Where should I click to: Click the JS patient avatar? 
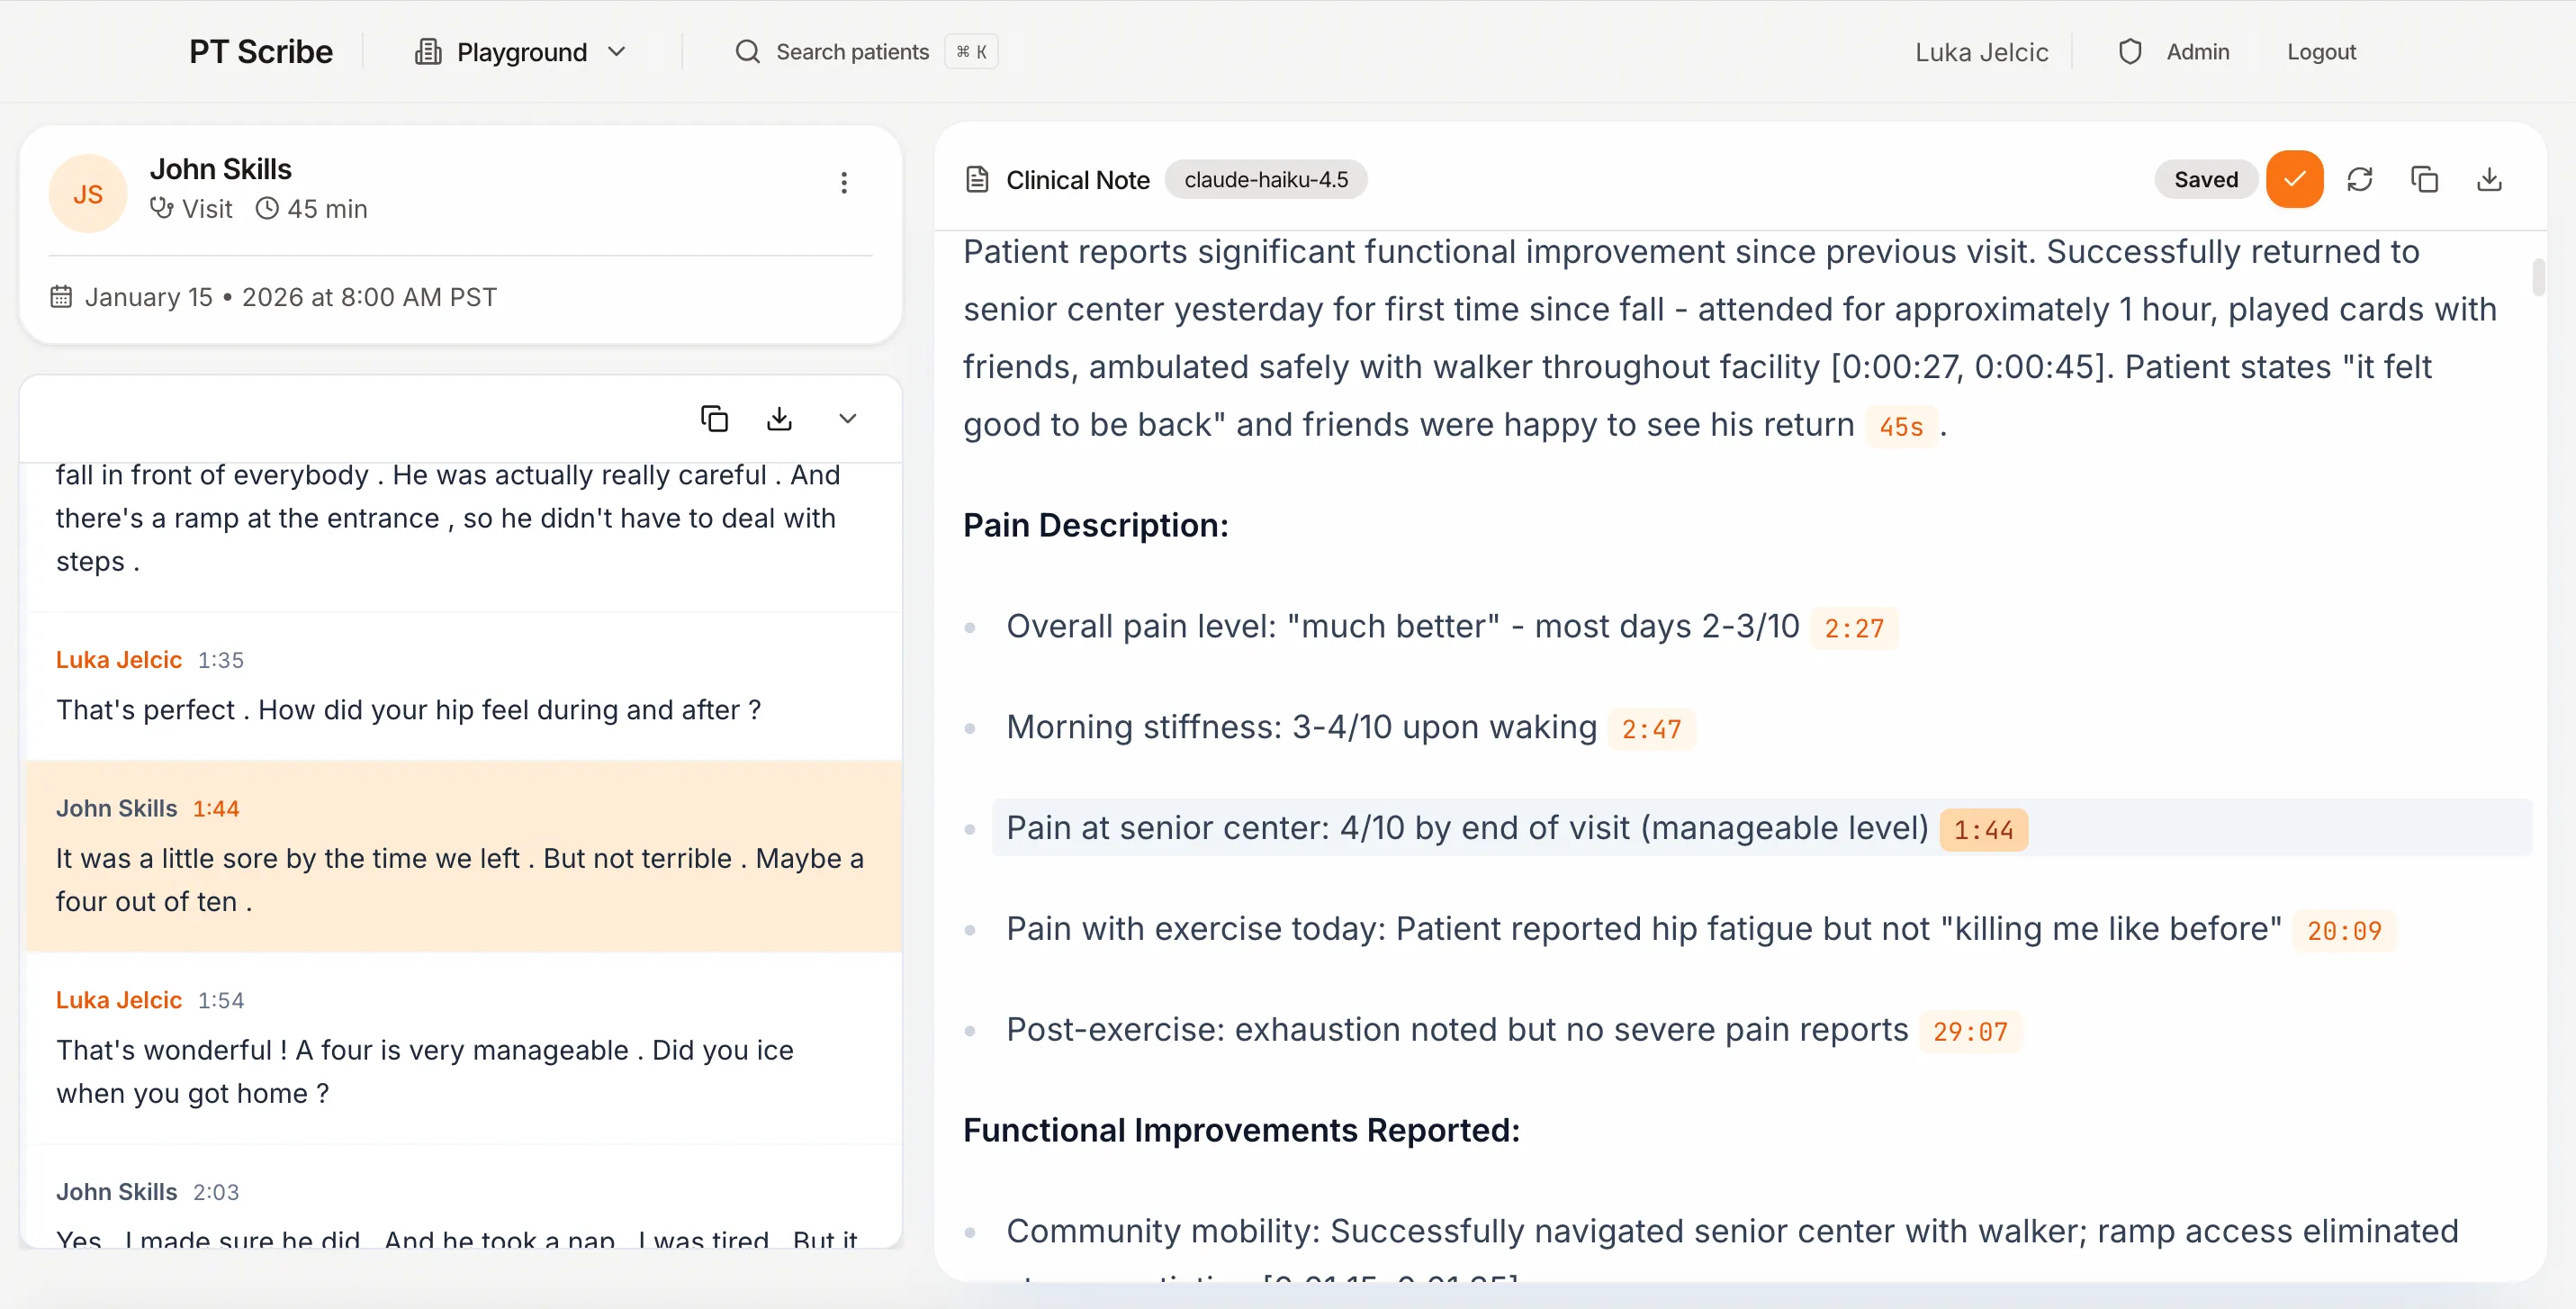click(x=88, y=194)
